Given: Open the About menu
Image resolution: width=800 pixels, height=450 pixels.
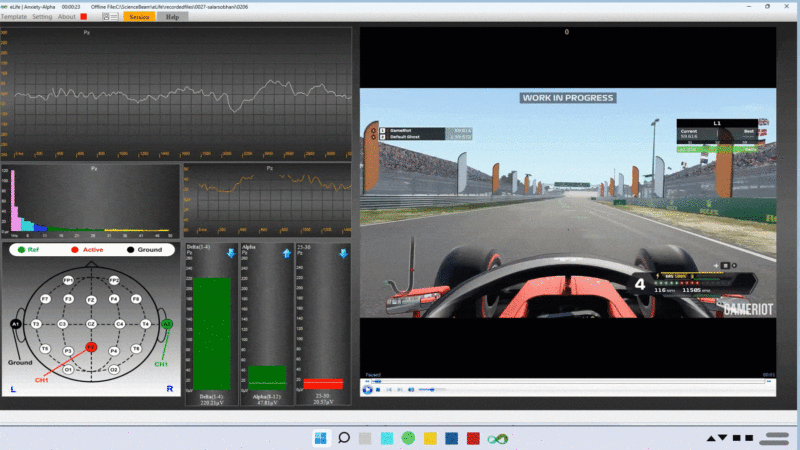Looking at the screenshot, I should [66, 17].
